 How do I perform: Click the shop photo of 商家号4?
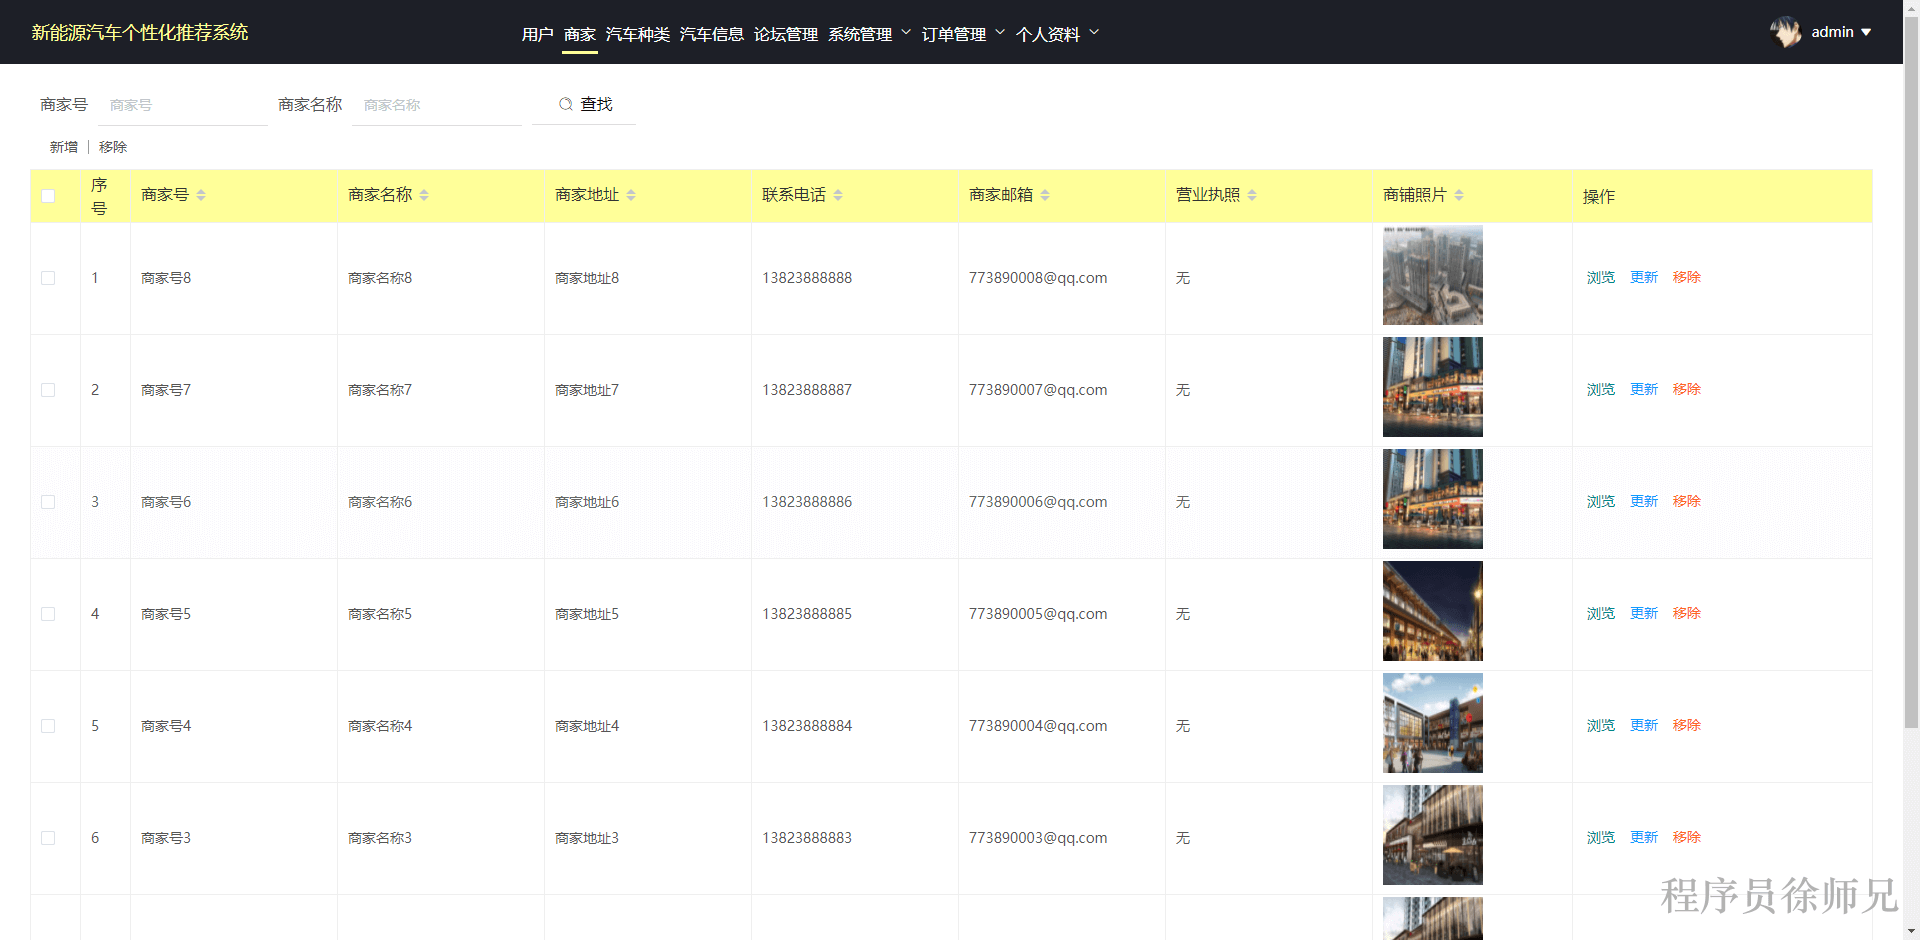(x=1432, y=723)
